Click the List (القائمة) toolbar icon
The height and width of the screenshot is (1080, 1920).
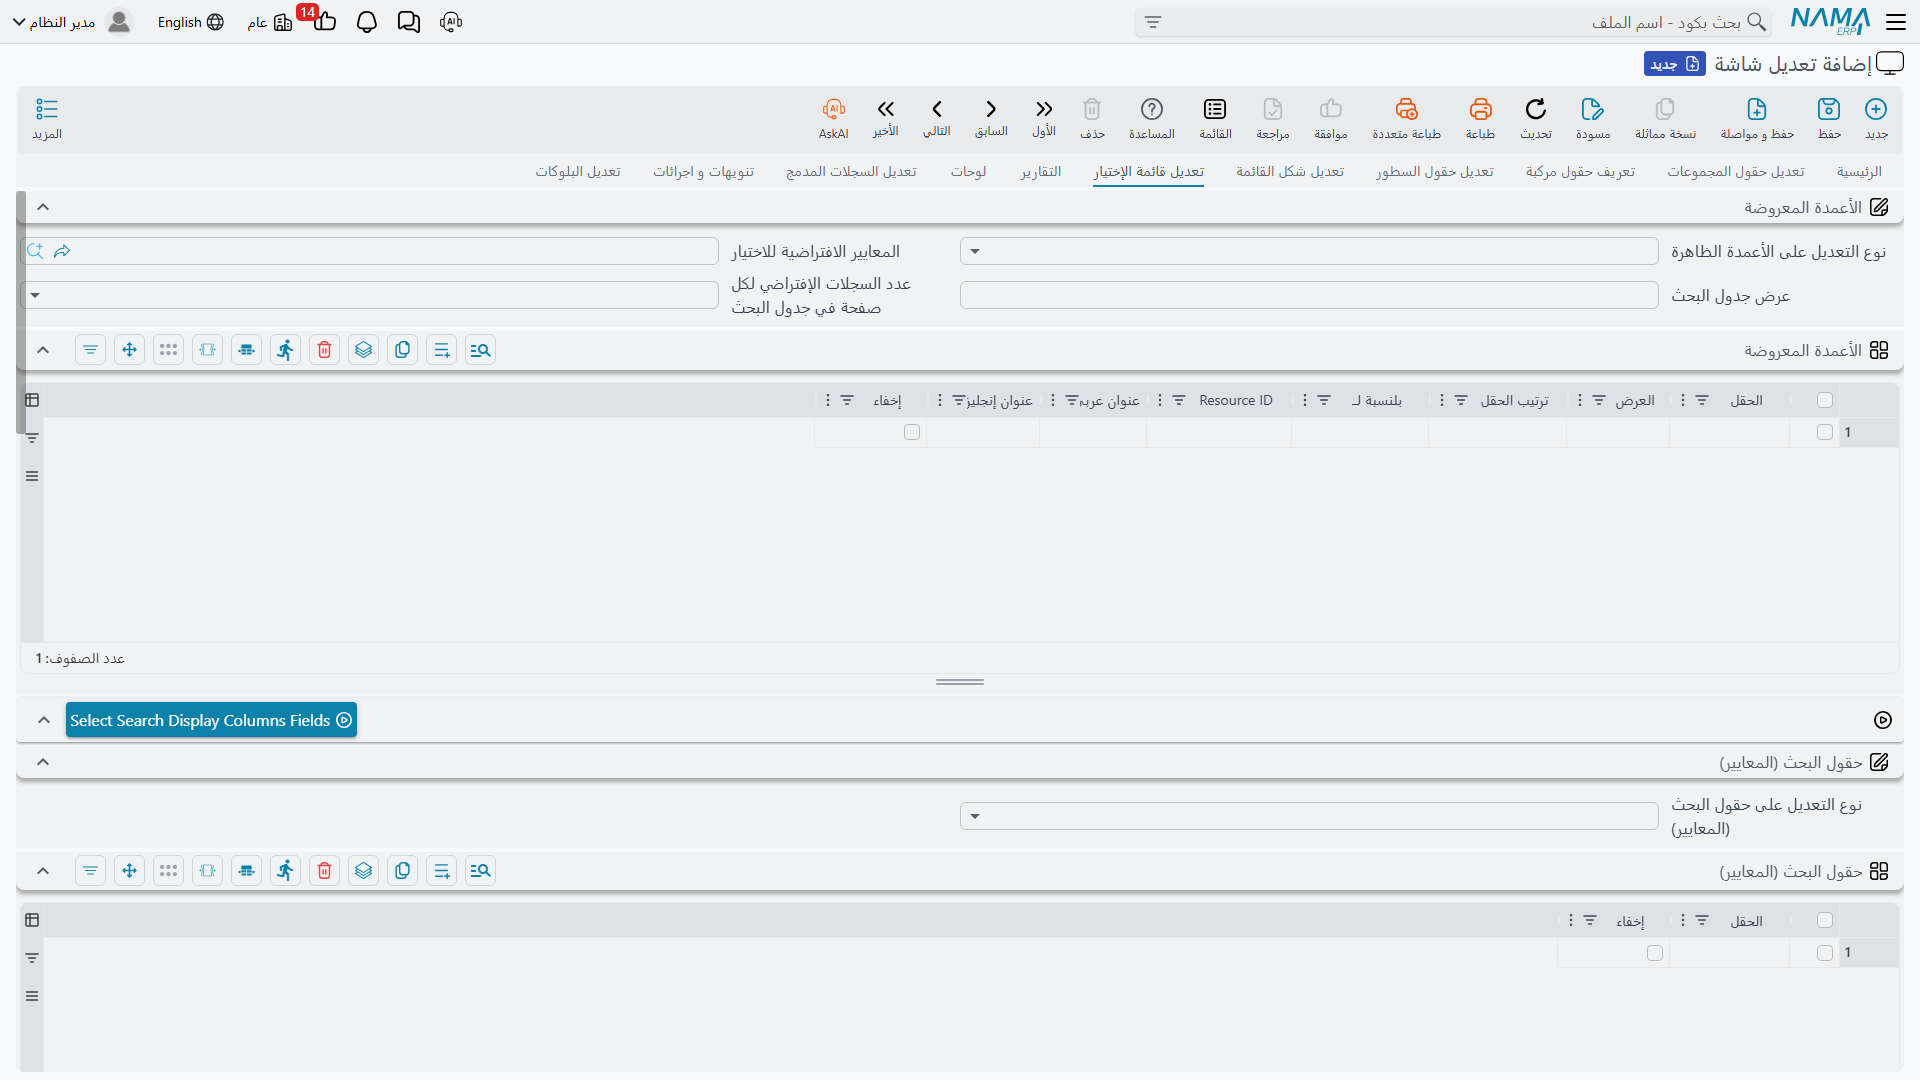point(1215,109)
